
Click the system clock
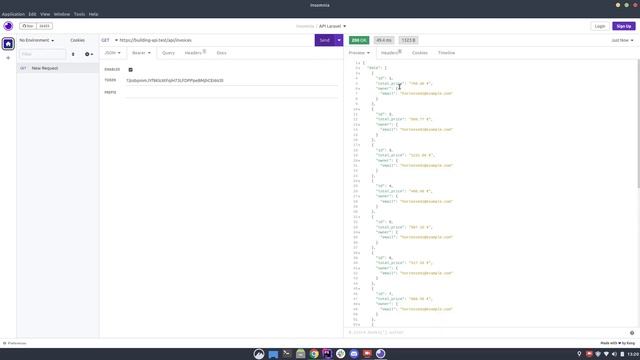(633, 354)
